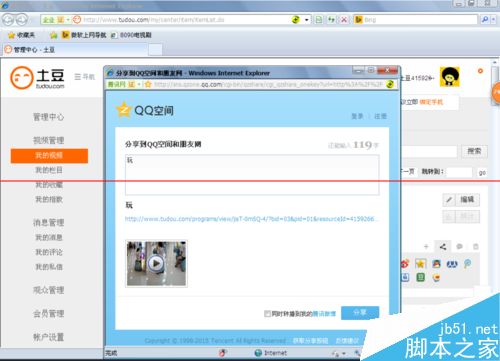Viewport: 500px width, 361px height.
Task: Click the refresh icon in main address bar
Action: click(x=296, y=20)
